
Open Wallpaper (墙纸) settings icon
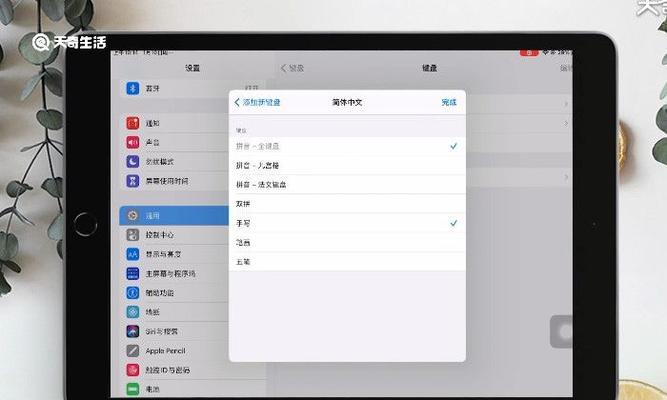coord(133,312)
